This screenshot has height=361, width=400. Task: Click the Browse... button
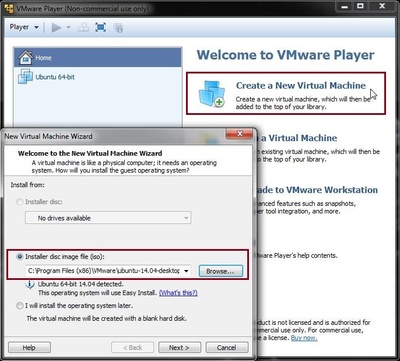click(x=220, y=271)
